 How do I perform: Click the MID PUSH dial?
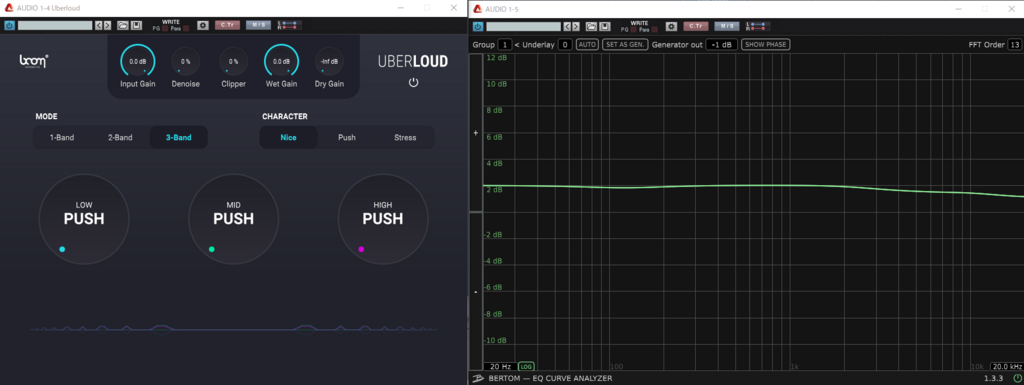tap(233, 219)
